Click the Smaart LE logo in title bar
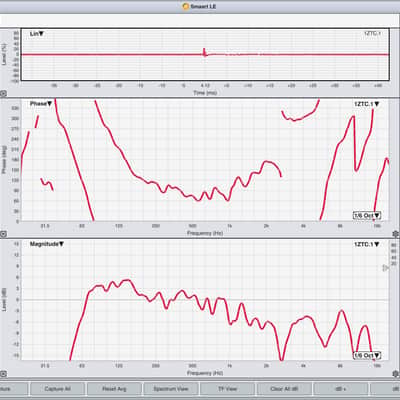This screenshot has width=400, height=400. [x=186, y=6]
